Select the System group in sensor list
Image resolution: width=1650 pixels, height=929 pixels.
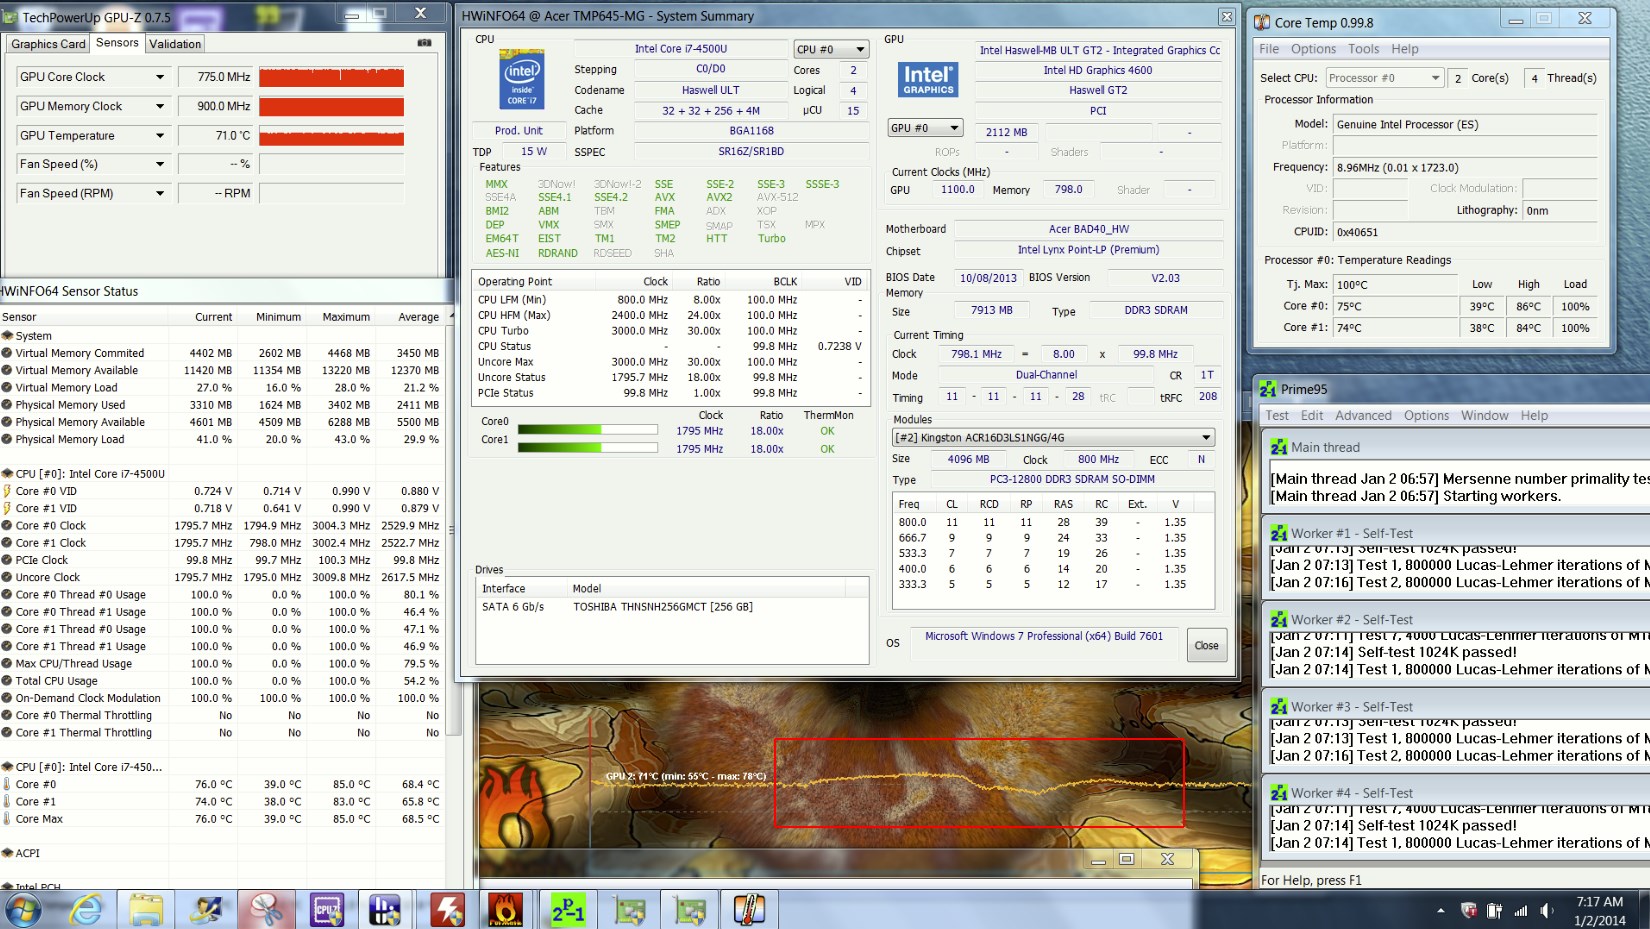coord(33,336)
